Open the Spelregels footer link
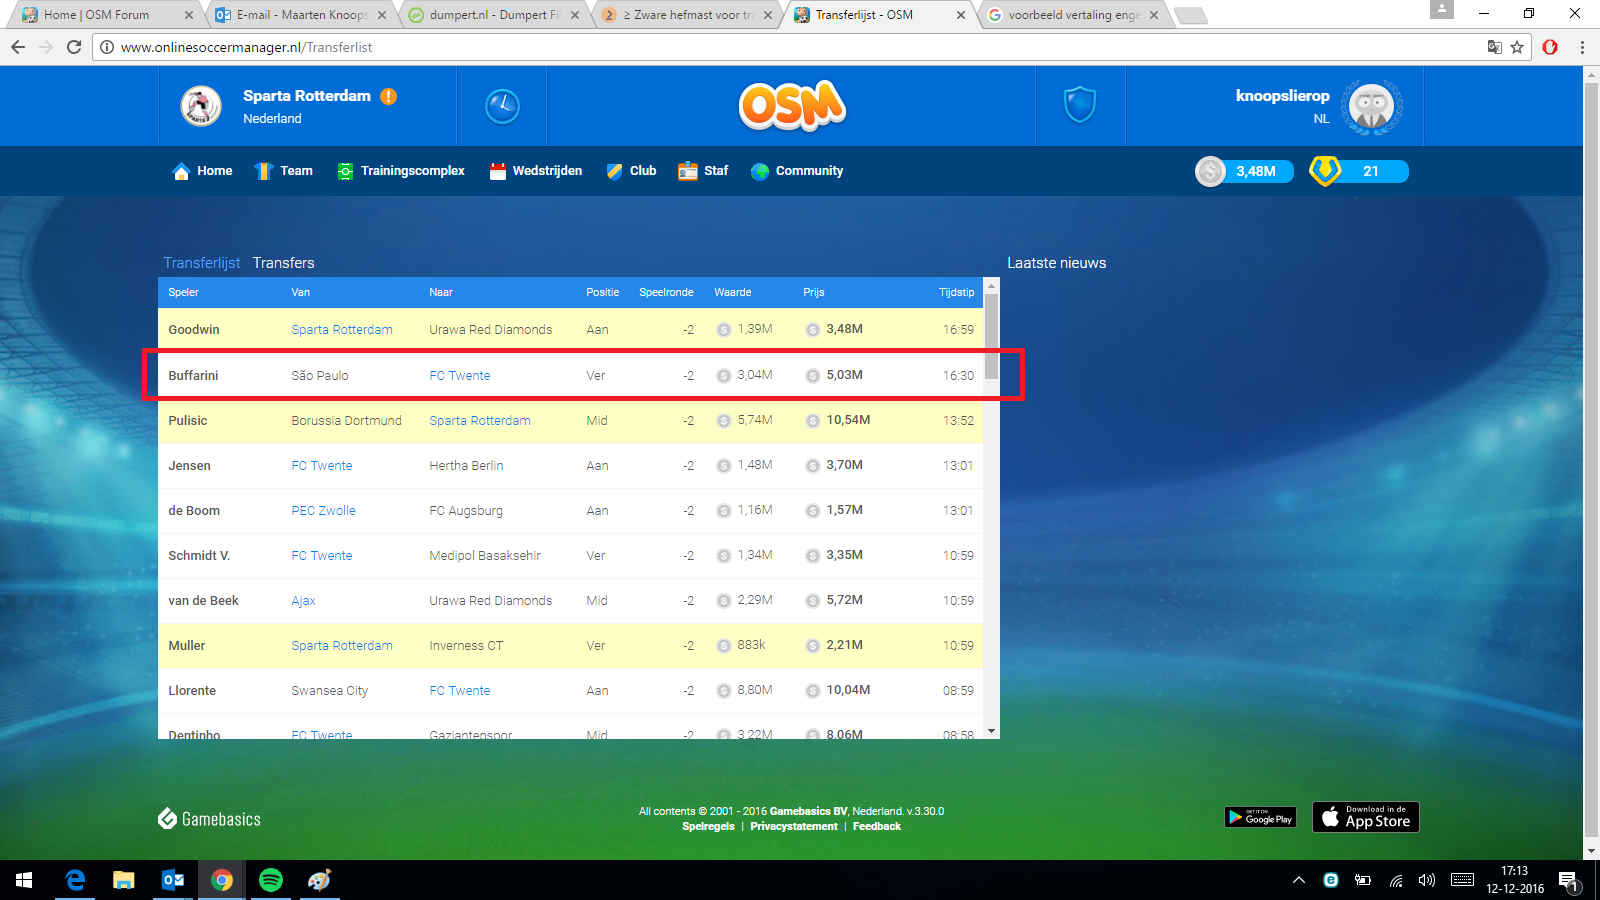 708,827
